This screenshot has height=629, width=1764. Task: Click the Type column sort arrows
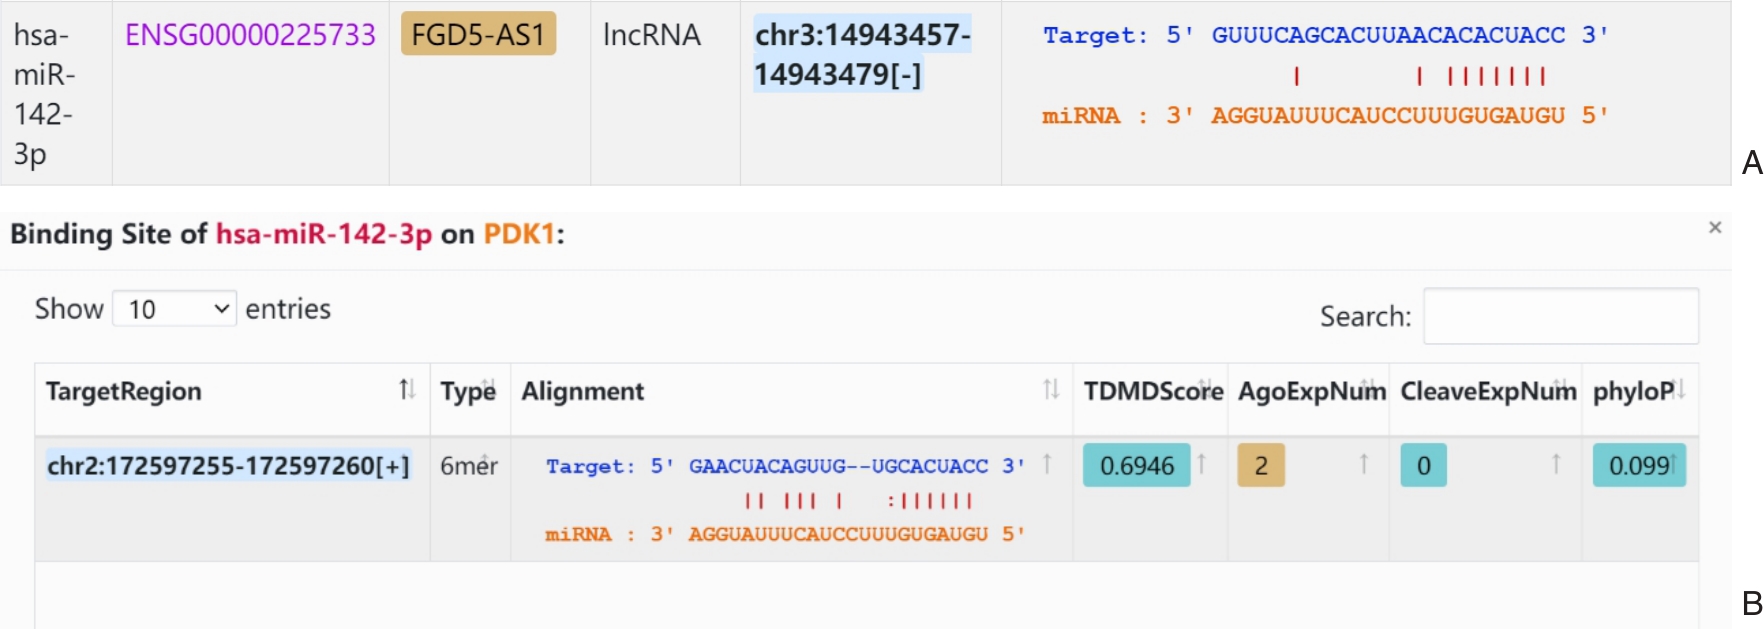click(488, 390)
